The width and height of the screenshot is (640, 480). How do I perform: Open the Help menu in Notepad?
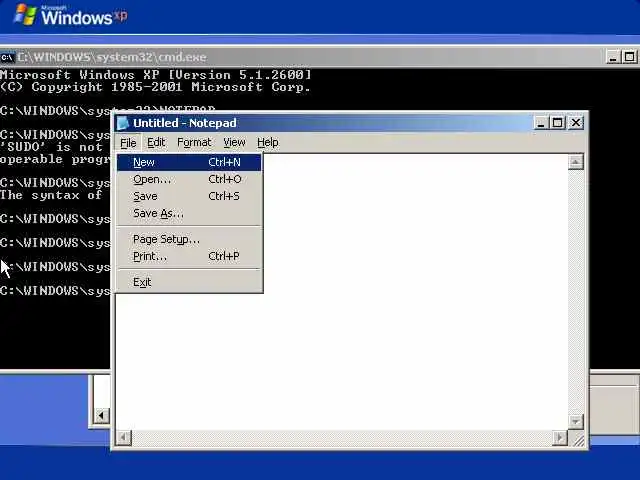point(268,142)
